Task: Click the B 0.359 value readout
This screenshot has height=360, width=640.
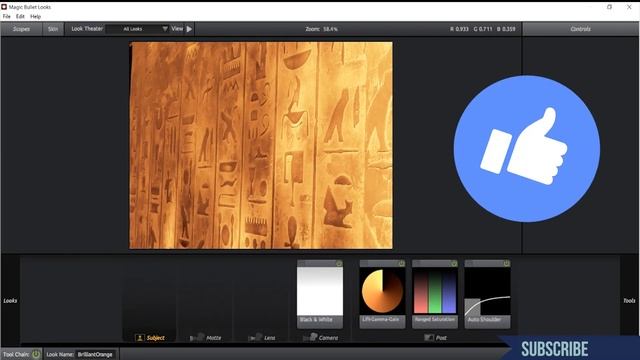Action: point(506,29)
